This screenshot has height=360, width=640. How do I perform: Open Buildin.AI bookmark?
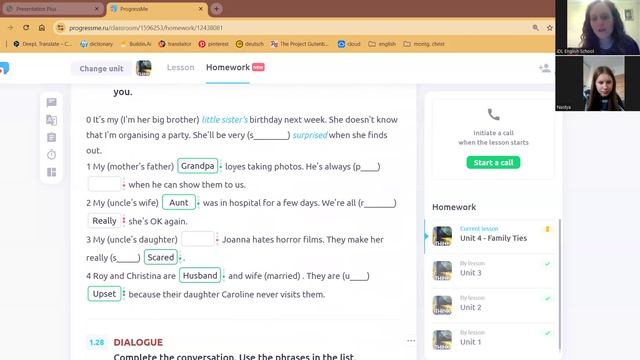(x=136, y=44)
